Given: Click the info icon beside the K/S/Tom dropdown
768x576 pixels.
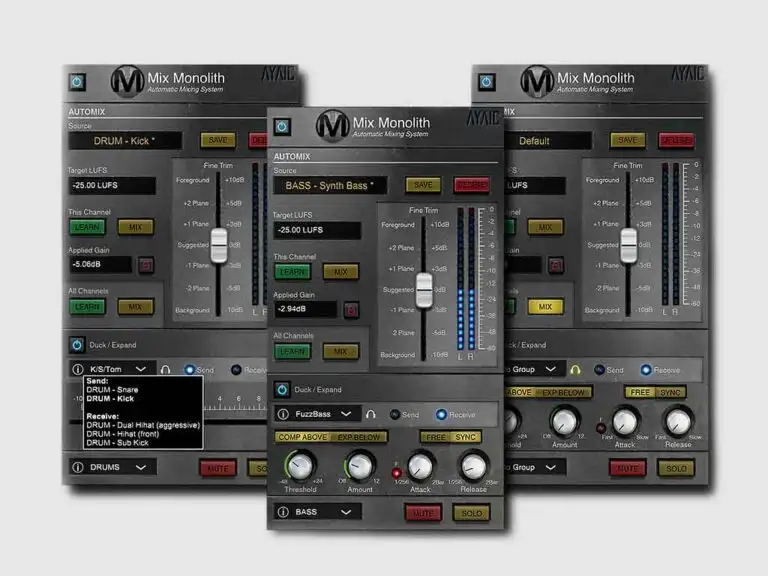Looking at the screenshot, I should [x=78, y=369].
